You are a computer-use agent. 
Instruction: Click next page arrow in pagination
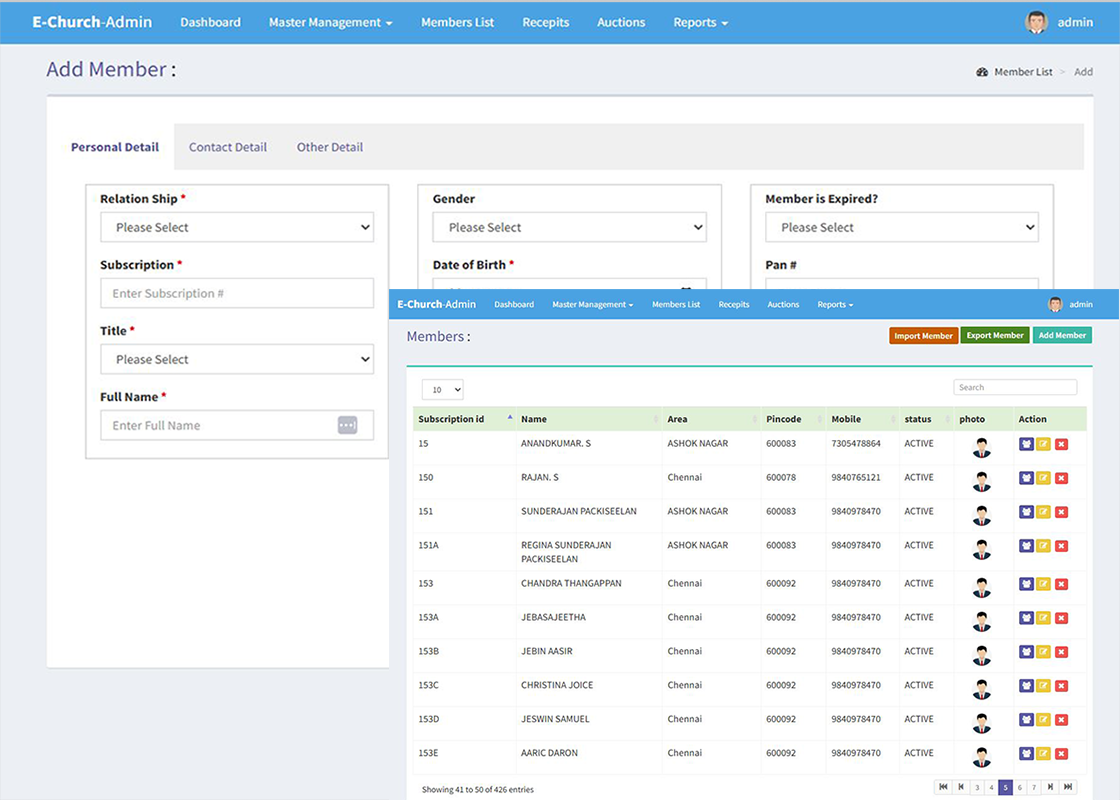pos(1052,787)
